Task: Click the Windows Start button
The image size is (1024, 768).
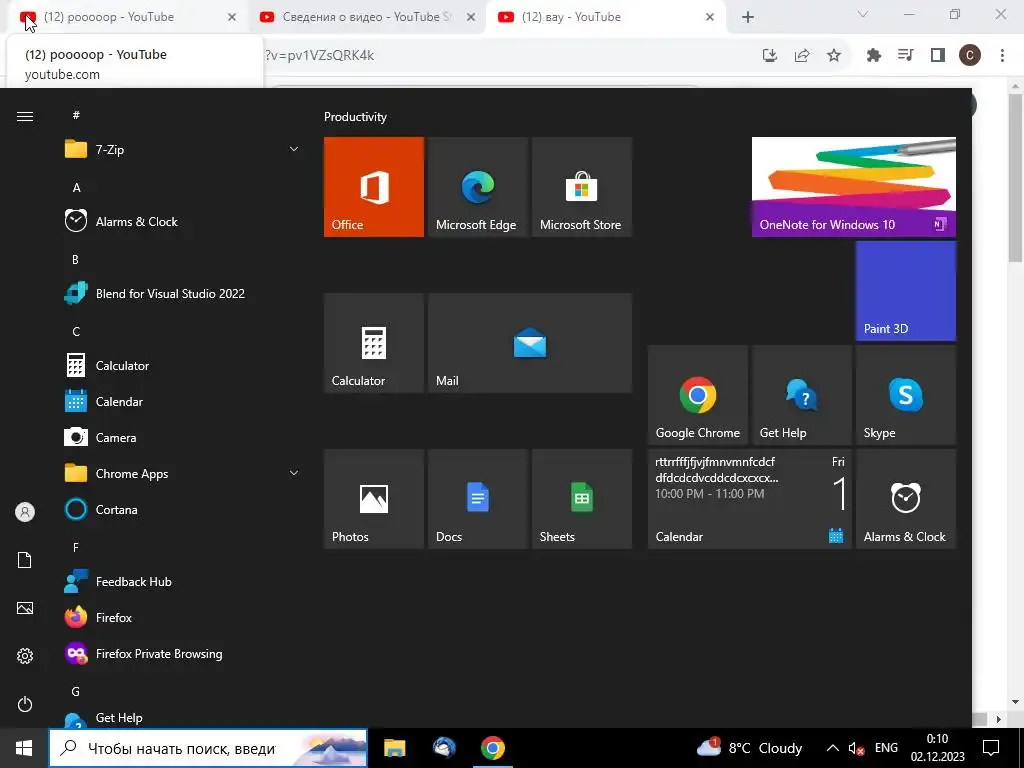Action: [24, 748]
